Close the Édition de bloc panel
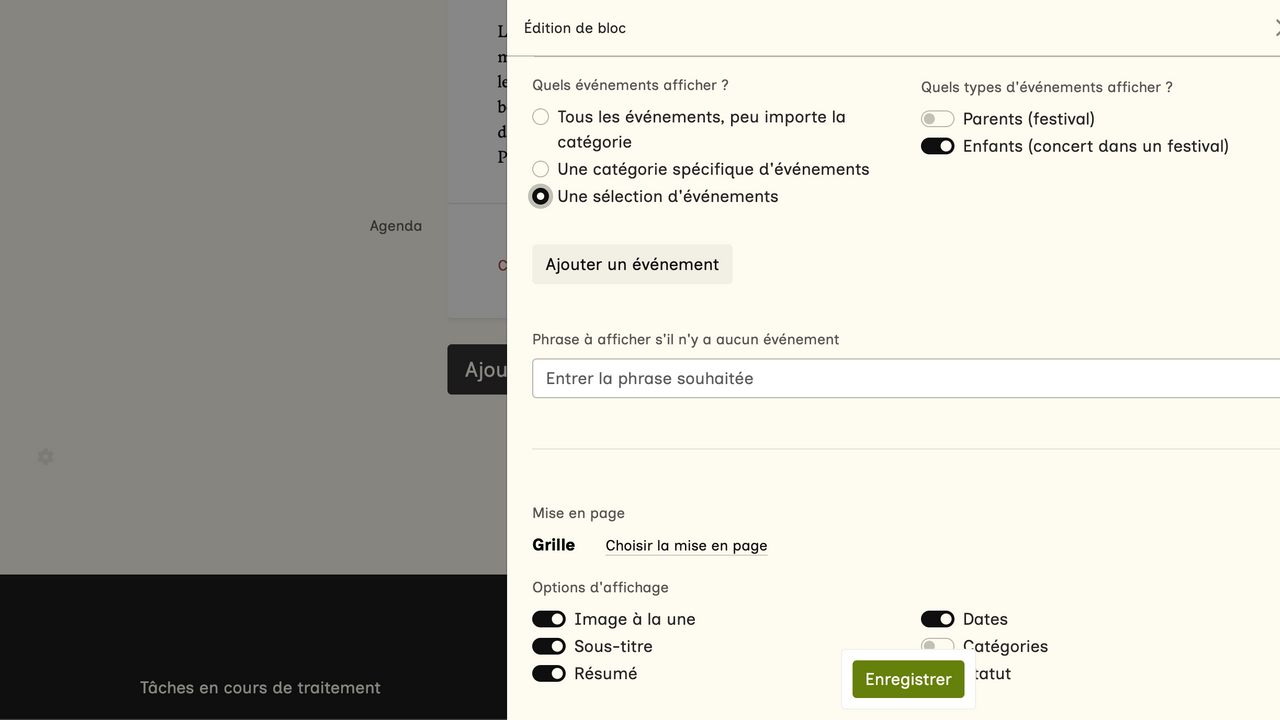1280x720 pixels. [1275, 28]
